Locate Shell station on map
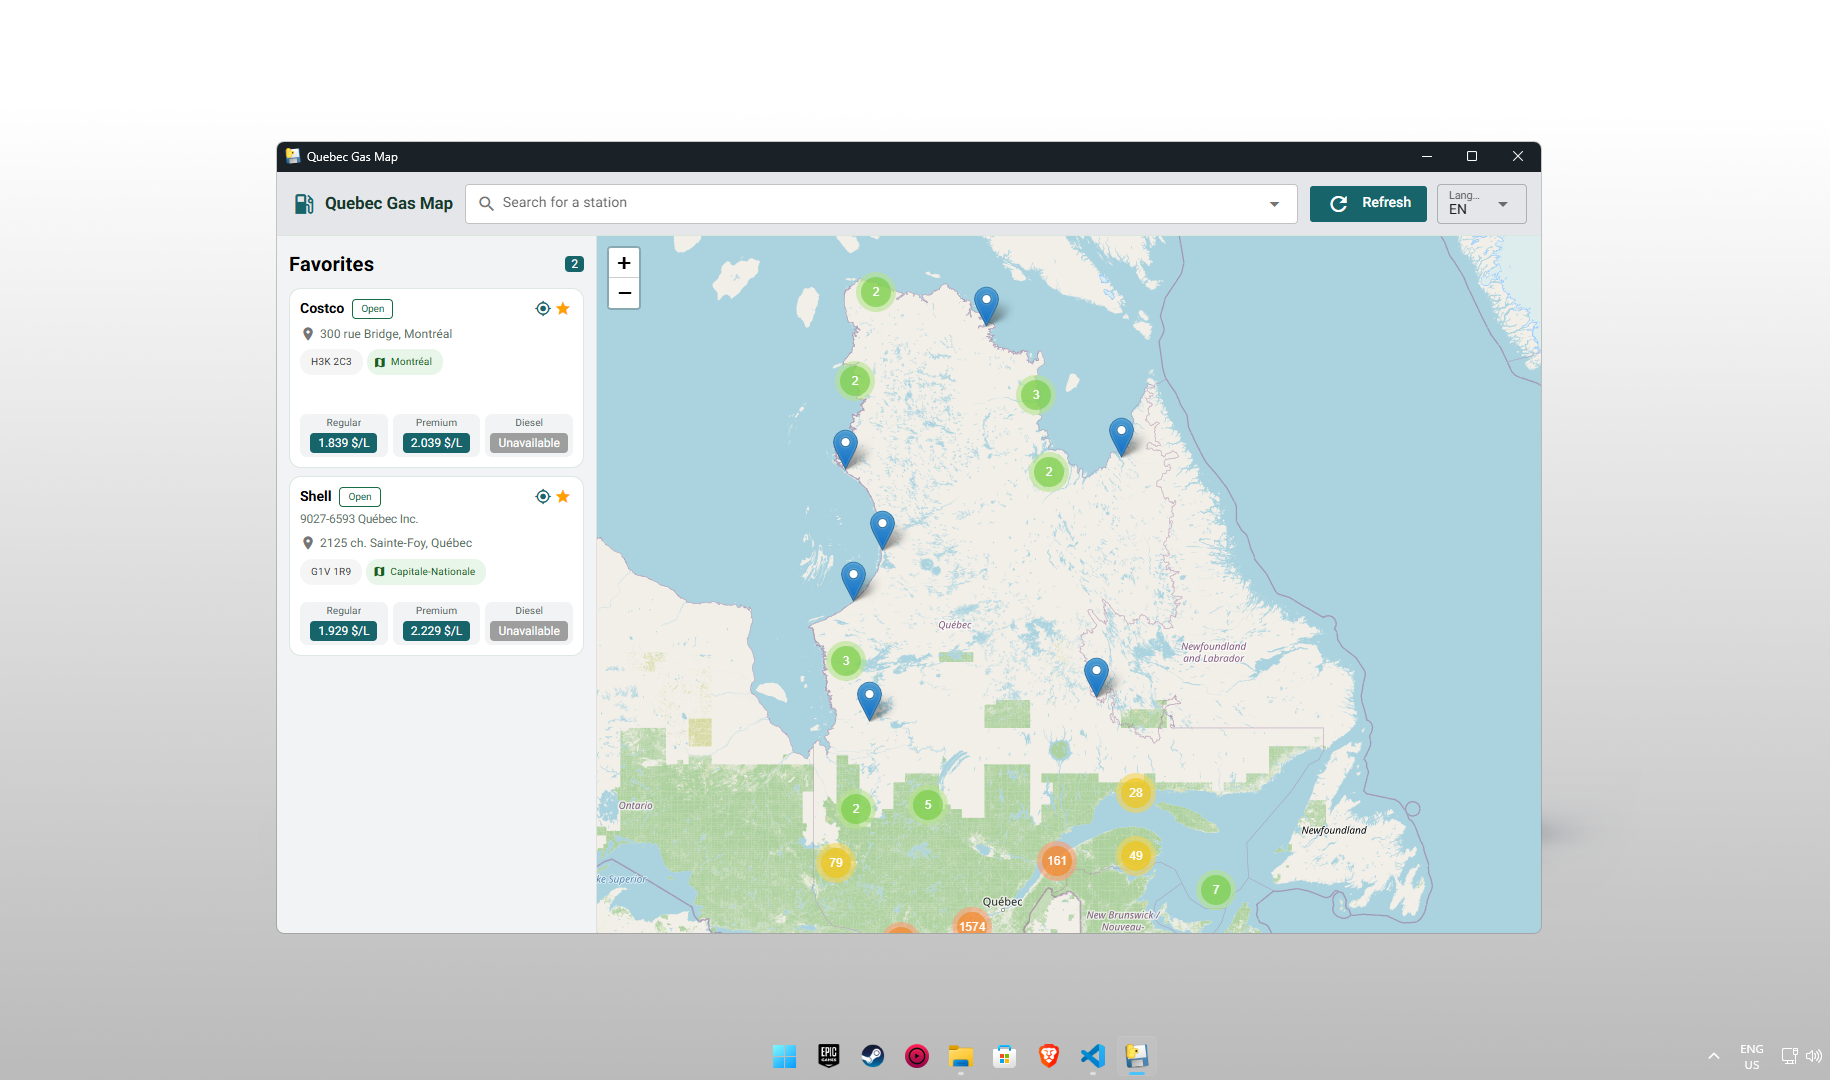 point(543,497)
